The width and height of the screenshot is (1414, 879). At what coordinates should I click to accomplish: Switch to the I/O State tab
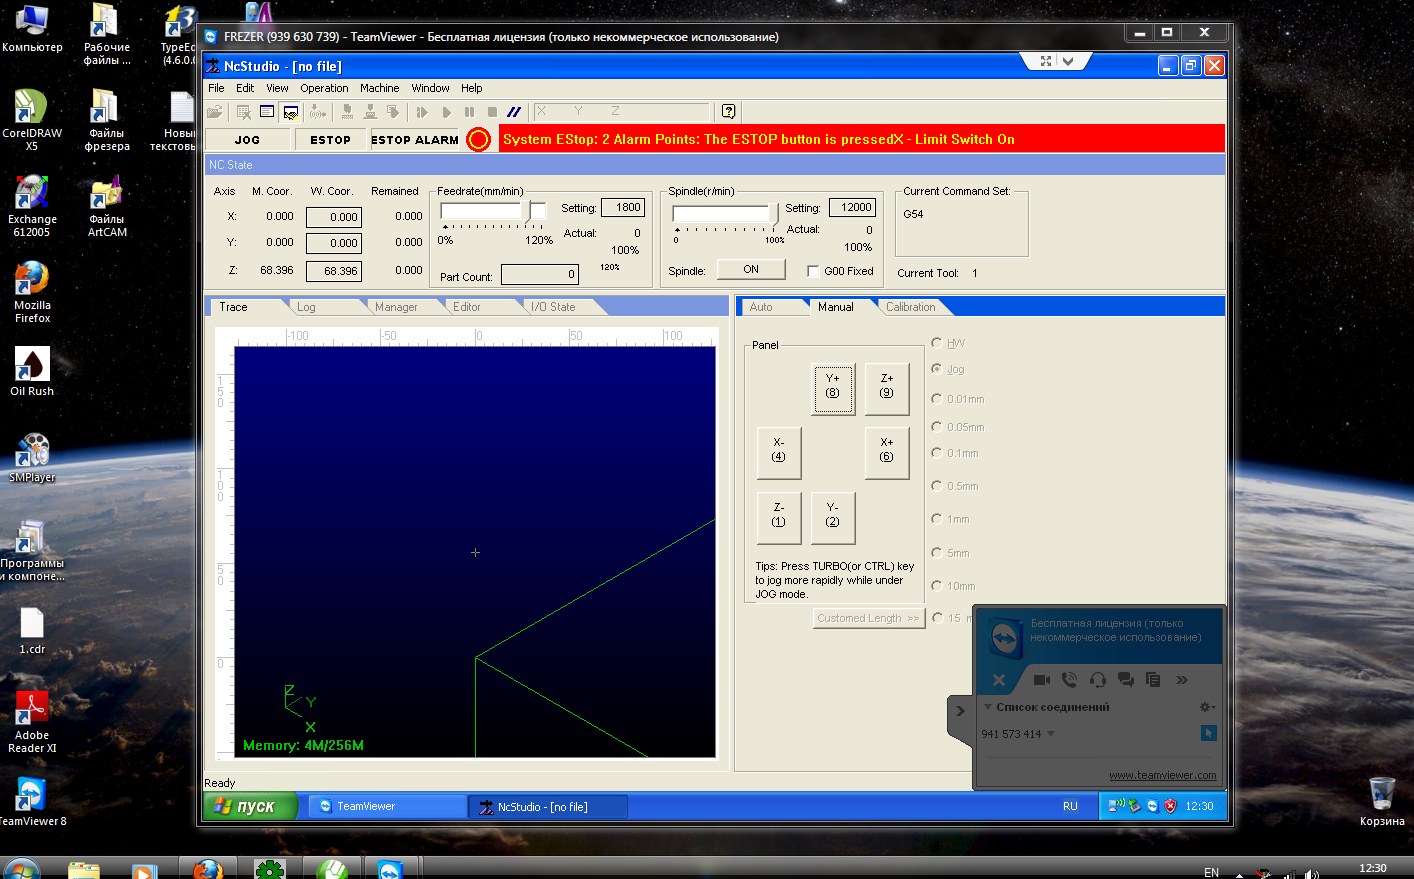(x=553, y=307)
